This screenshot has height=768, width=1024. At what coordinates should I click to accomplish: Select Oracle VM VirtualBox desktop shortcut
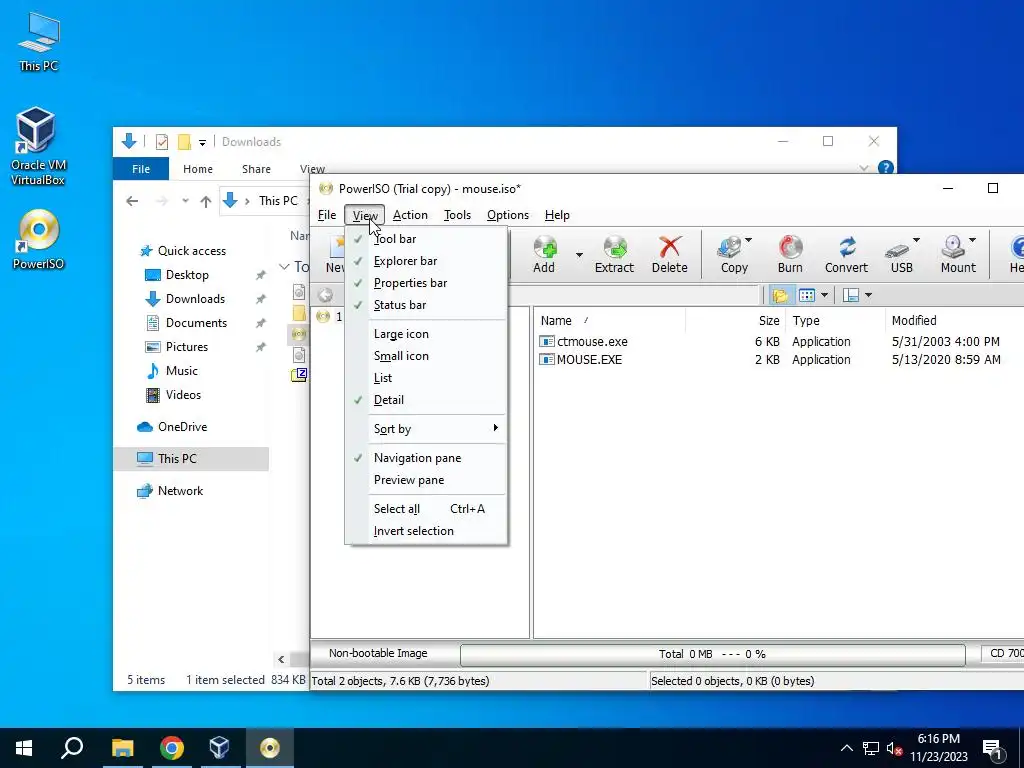click(37, 146)
